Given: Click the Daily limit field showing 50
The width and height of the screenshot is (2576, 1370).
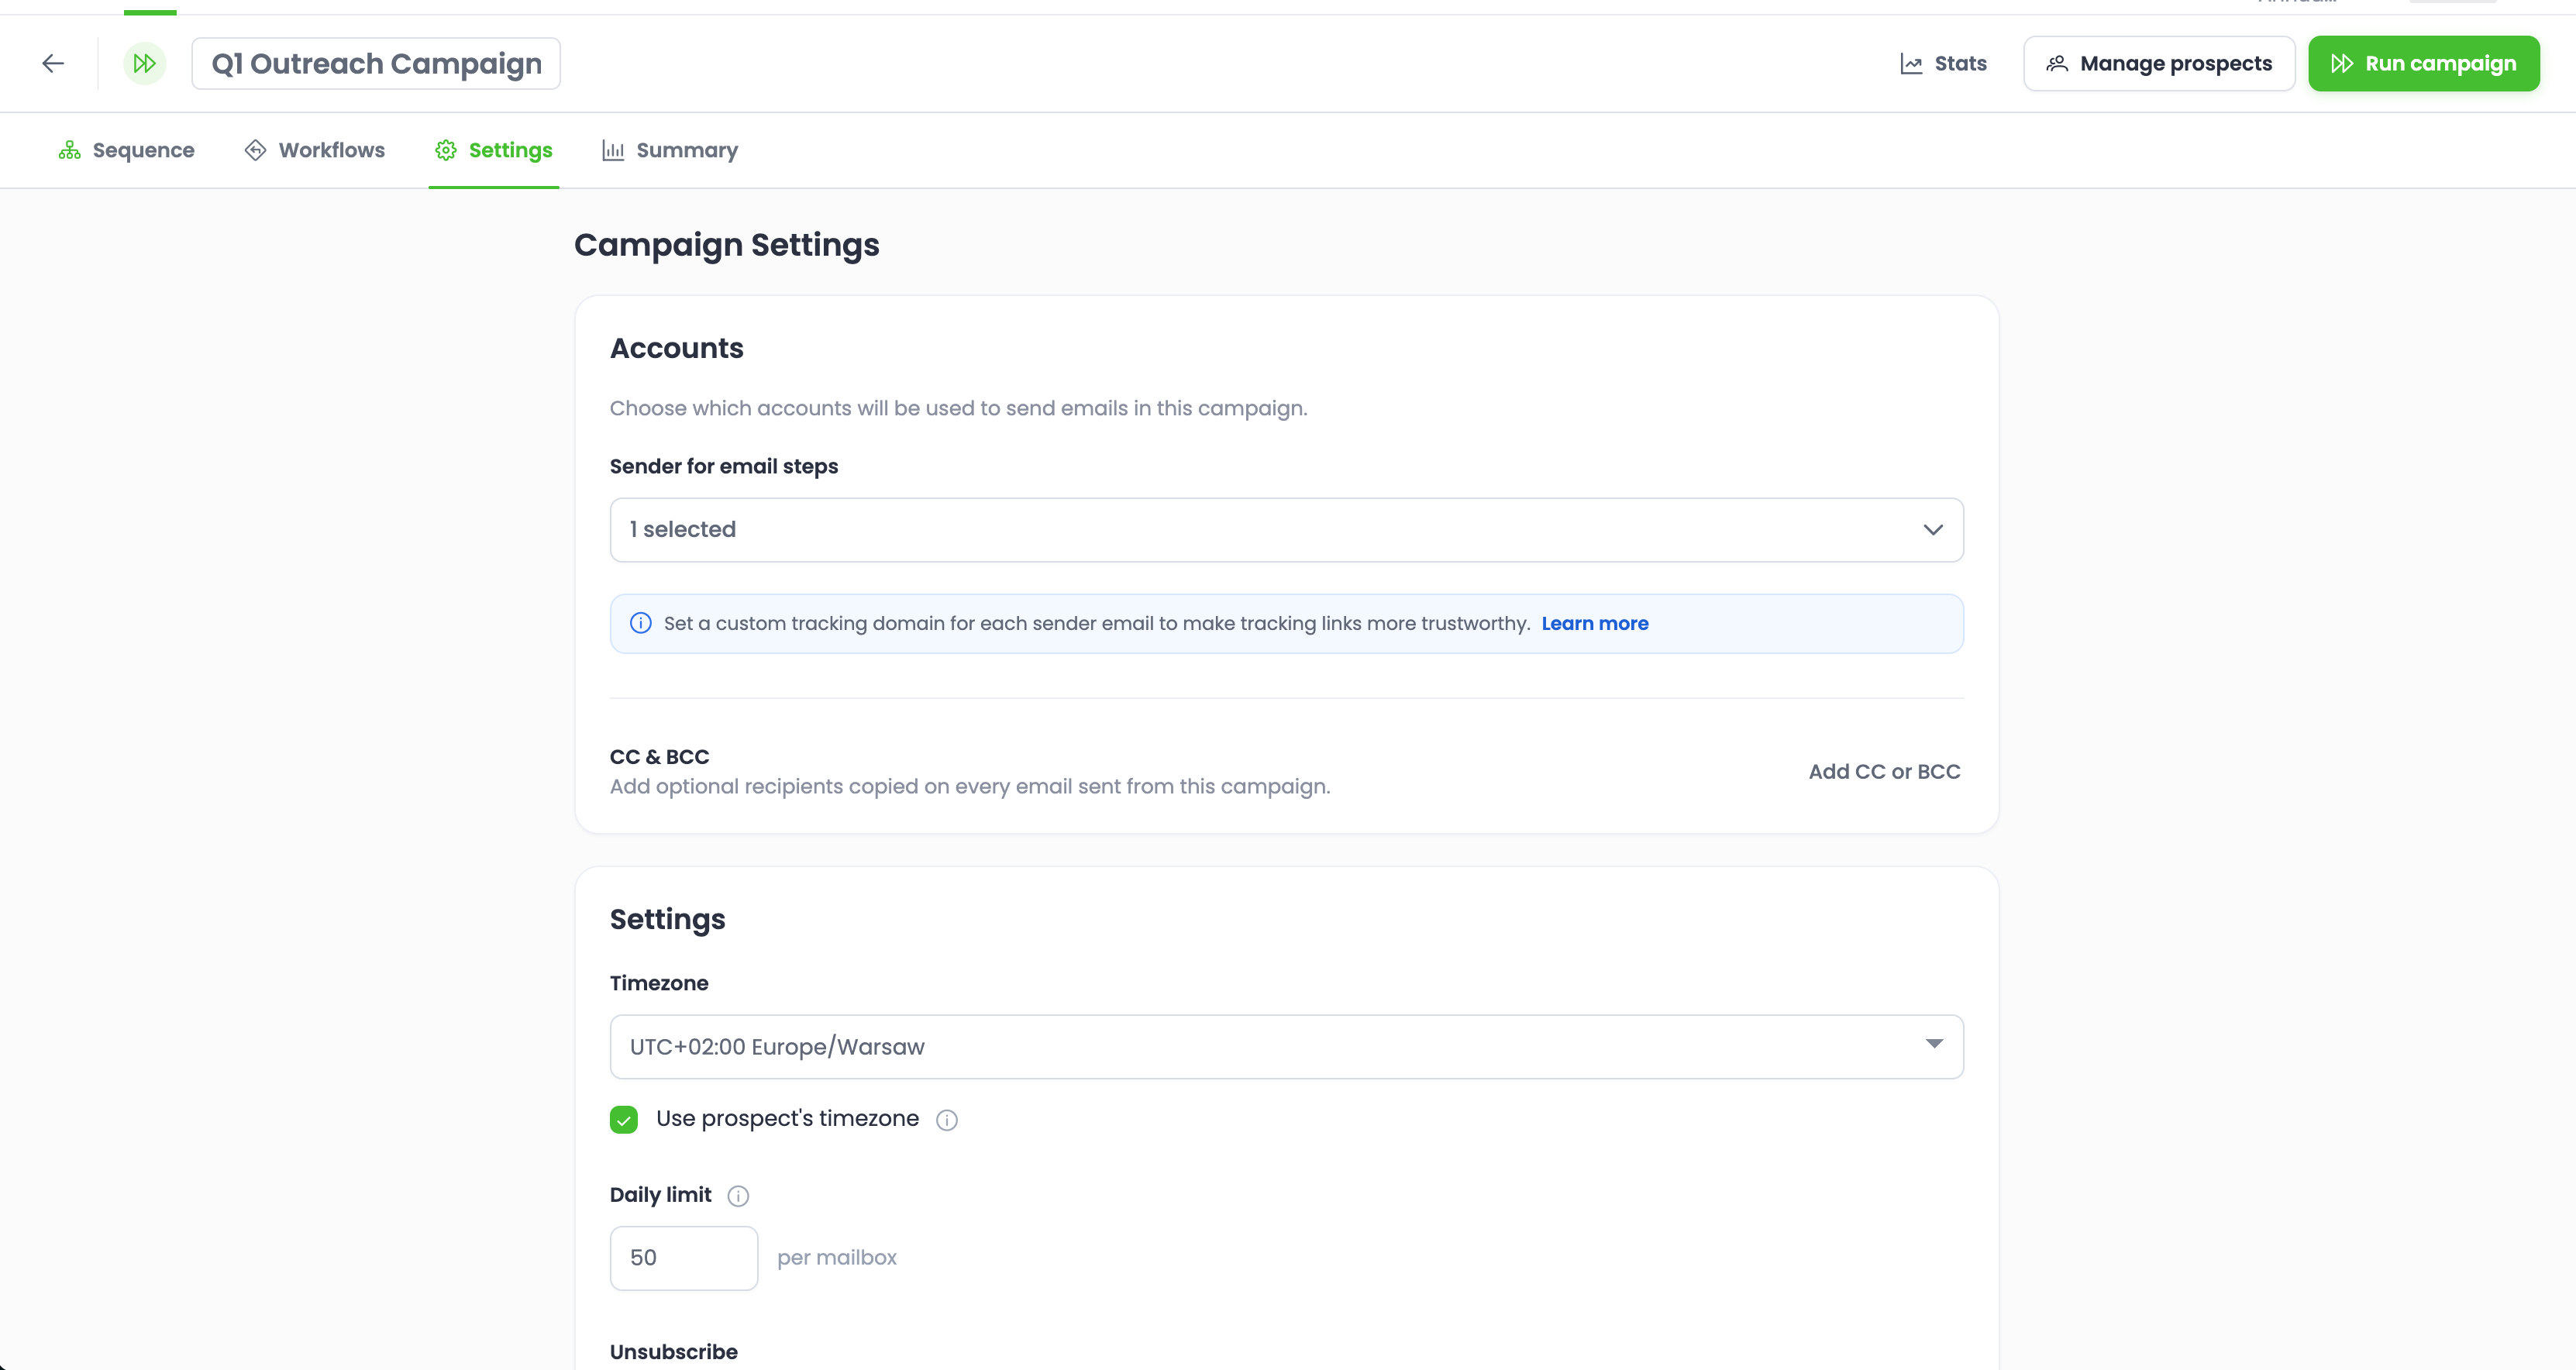Looking at the screenshot, I should (x=684, y=1258).
